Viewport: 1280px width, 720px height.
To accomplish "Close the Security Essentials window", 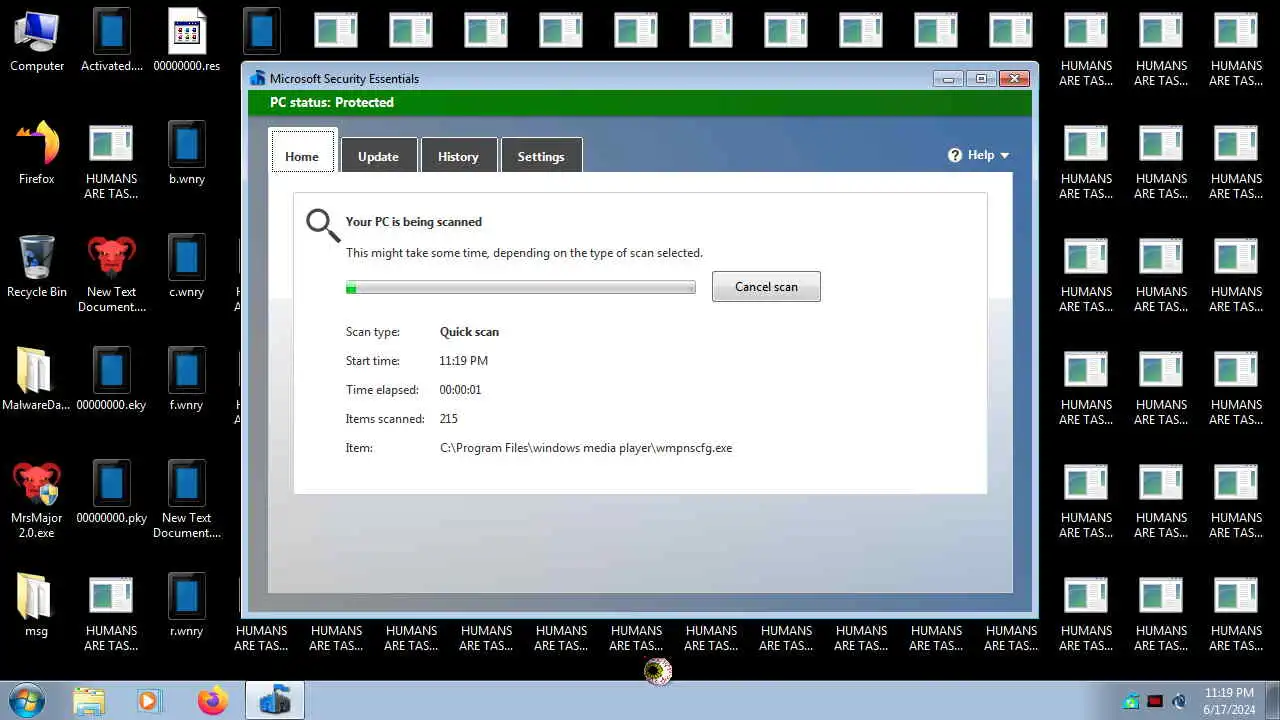I will click(1014, 78).
